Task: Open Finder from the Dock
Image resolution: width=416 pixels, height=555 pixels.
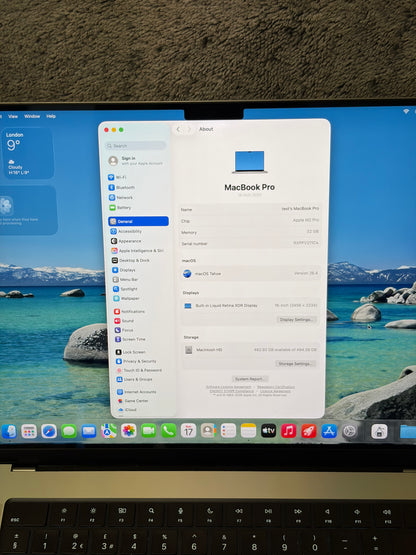Action: [x=9, y=431]
